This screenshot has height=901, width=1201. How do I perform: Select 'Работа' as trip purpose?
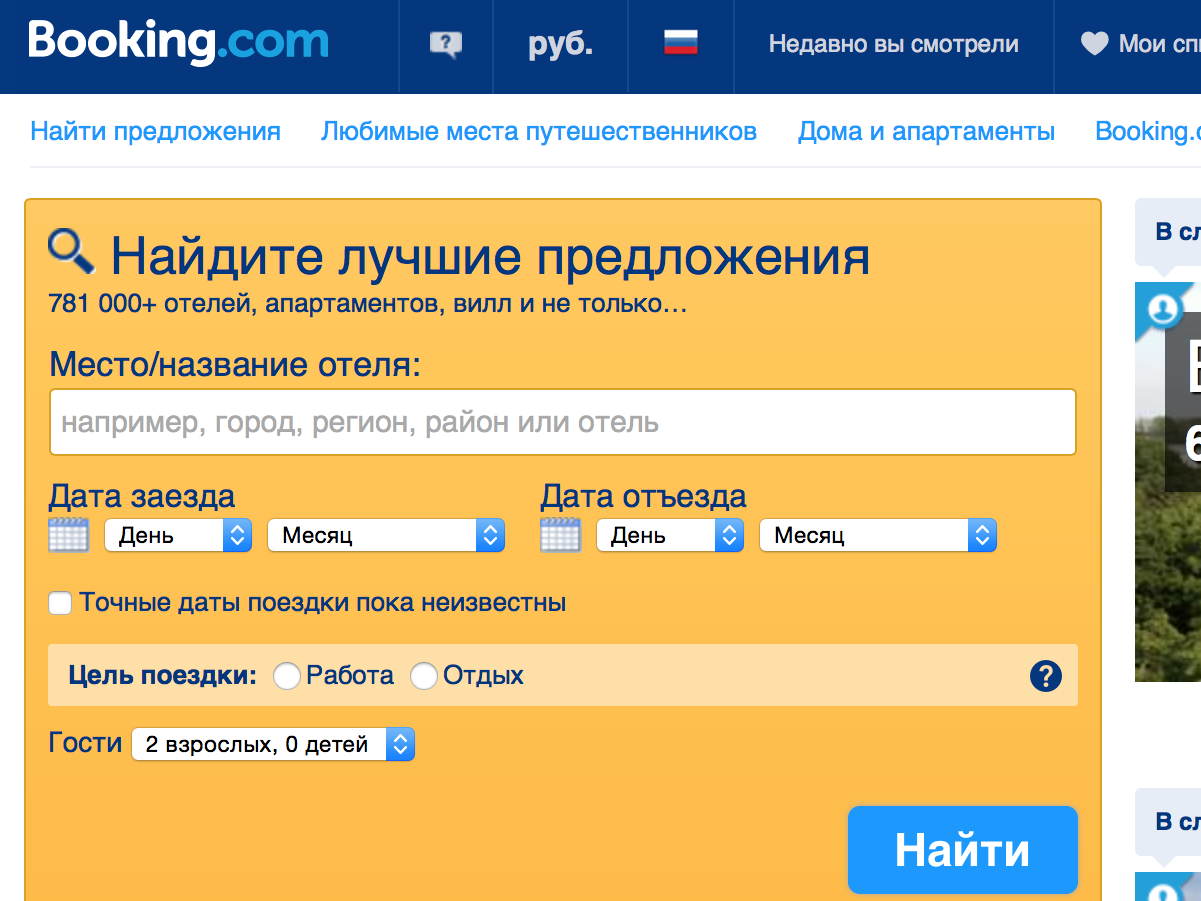point(287,676)
